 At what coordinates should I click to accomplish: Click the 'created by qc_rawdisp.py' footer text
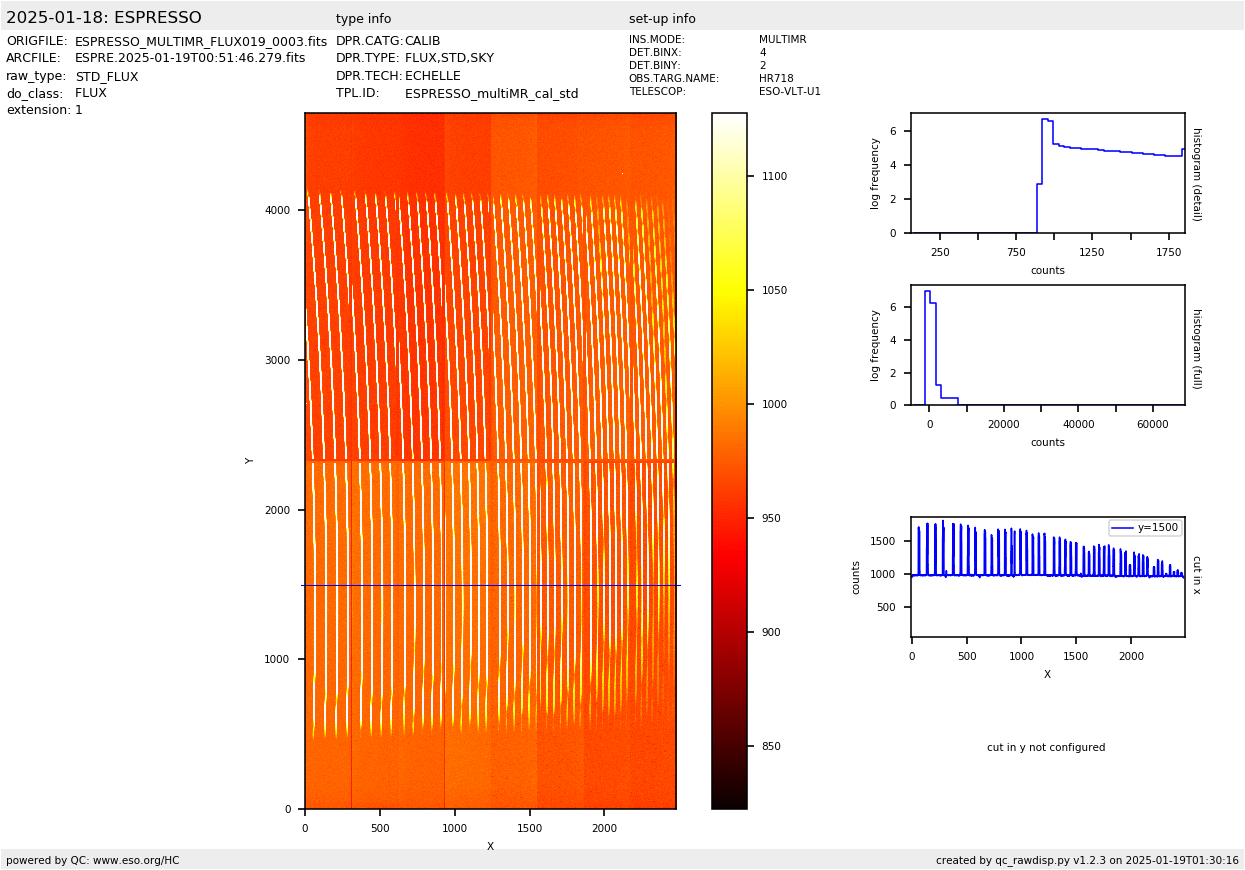[1087, 860]
